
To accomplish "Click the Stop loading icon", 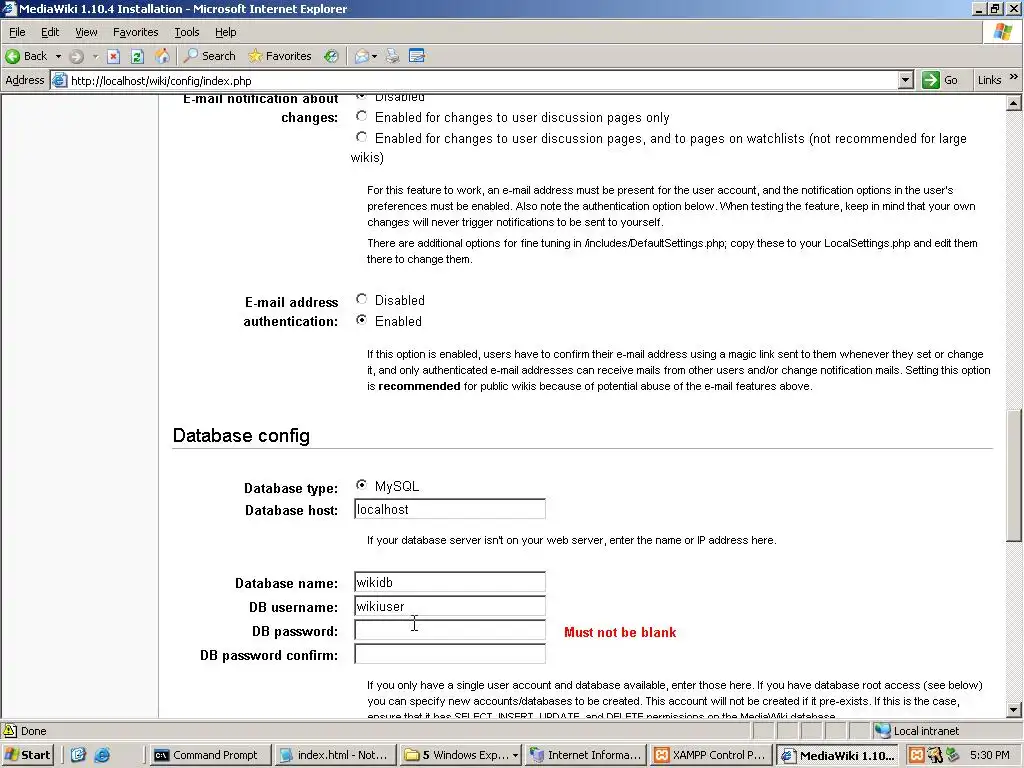I will [x=113, y=57].
